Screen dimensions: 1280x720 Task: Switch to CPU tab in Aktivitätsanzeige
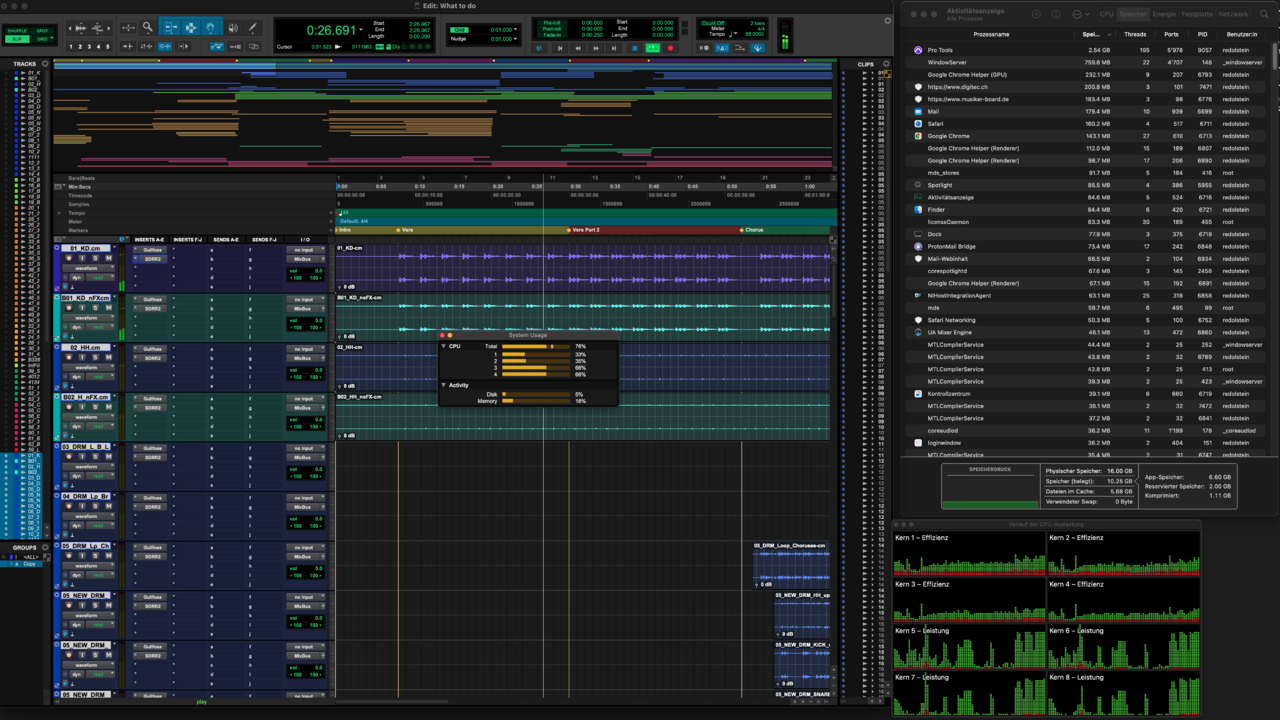[x=1107, y=14]
